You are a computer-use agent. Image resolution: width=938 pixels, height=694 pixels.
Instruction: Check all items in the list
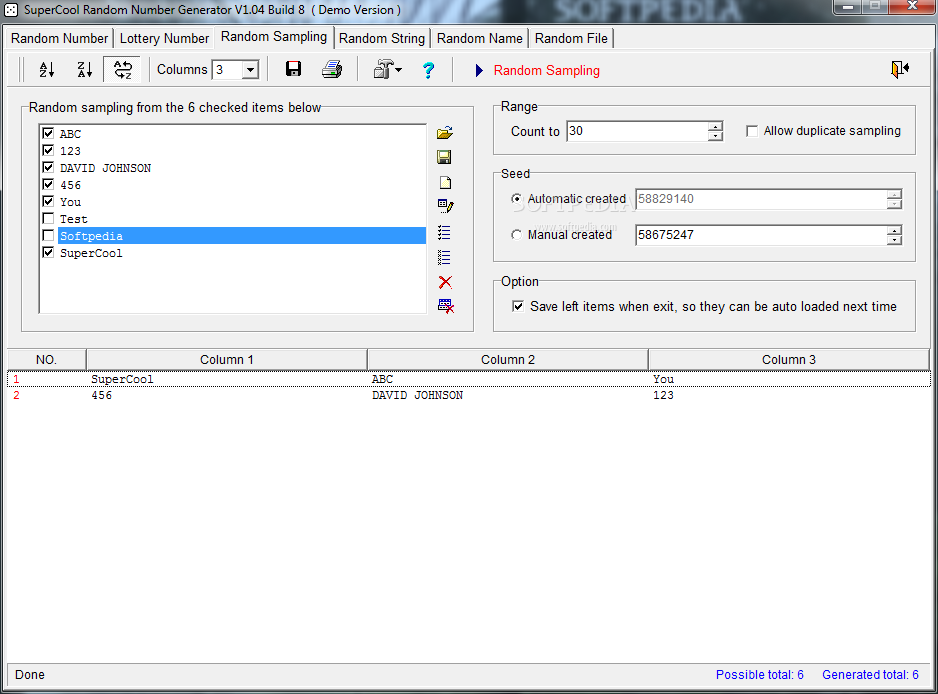444,232
